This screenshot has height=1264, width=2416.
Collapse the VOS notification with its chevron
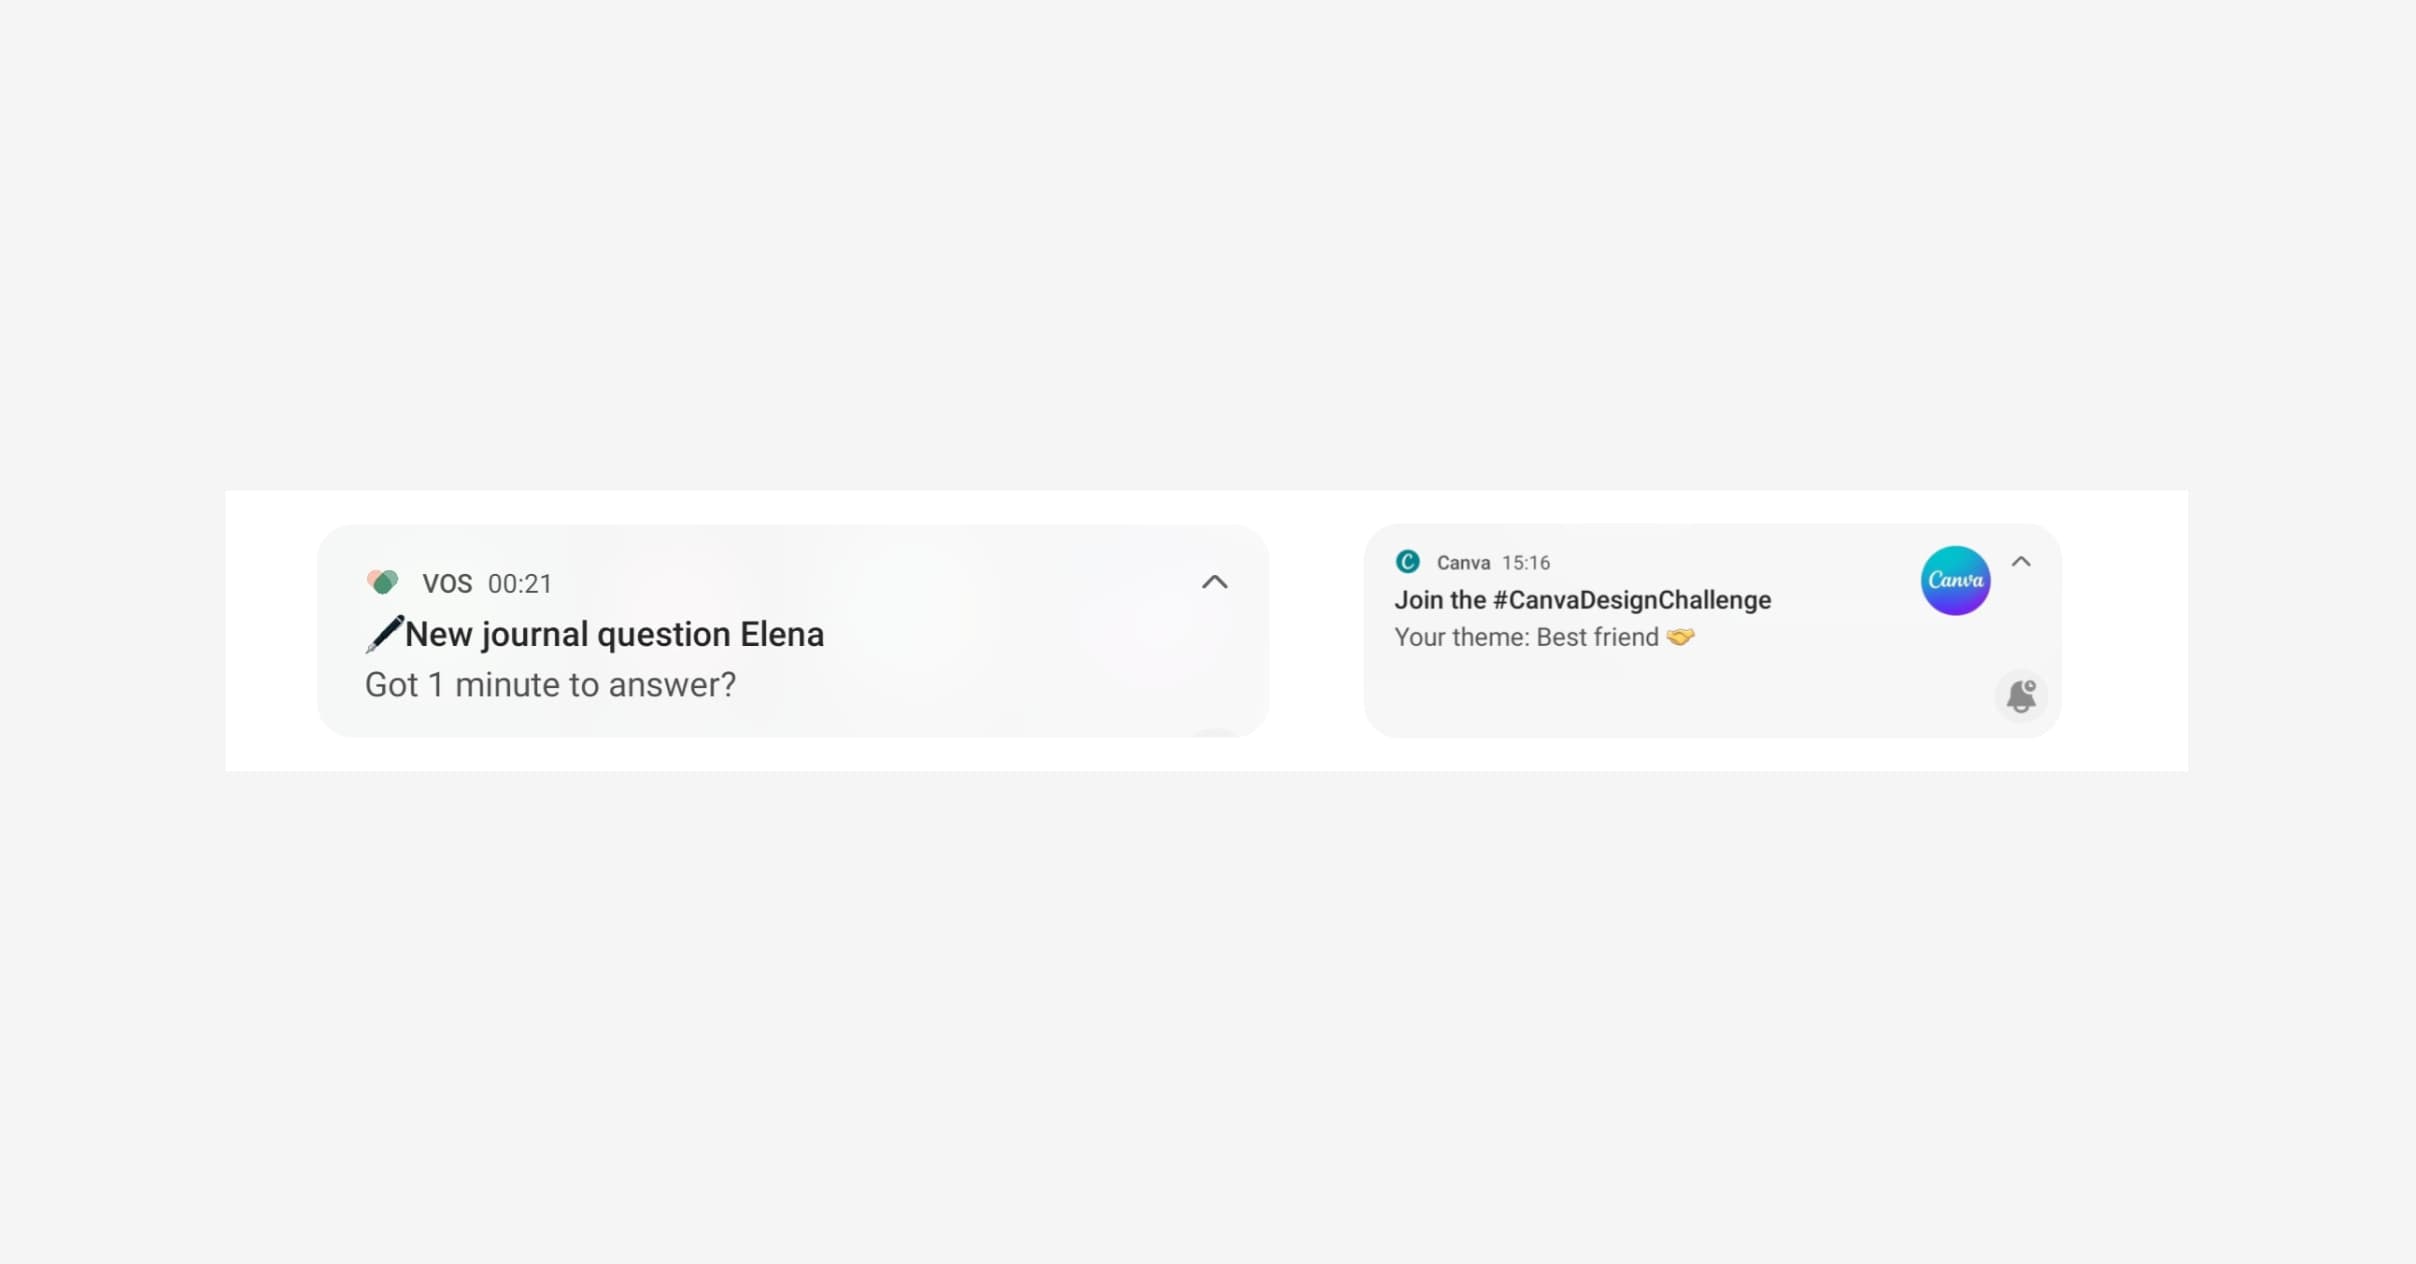(1215, 582)
